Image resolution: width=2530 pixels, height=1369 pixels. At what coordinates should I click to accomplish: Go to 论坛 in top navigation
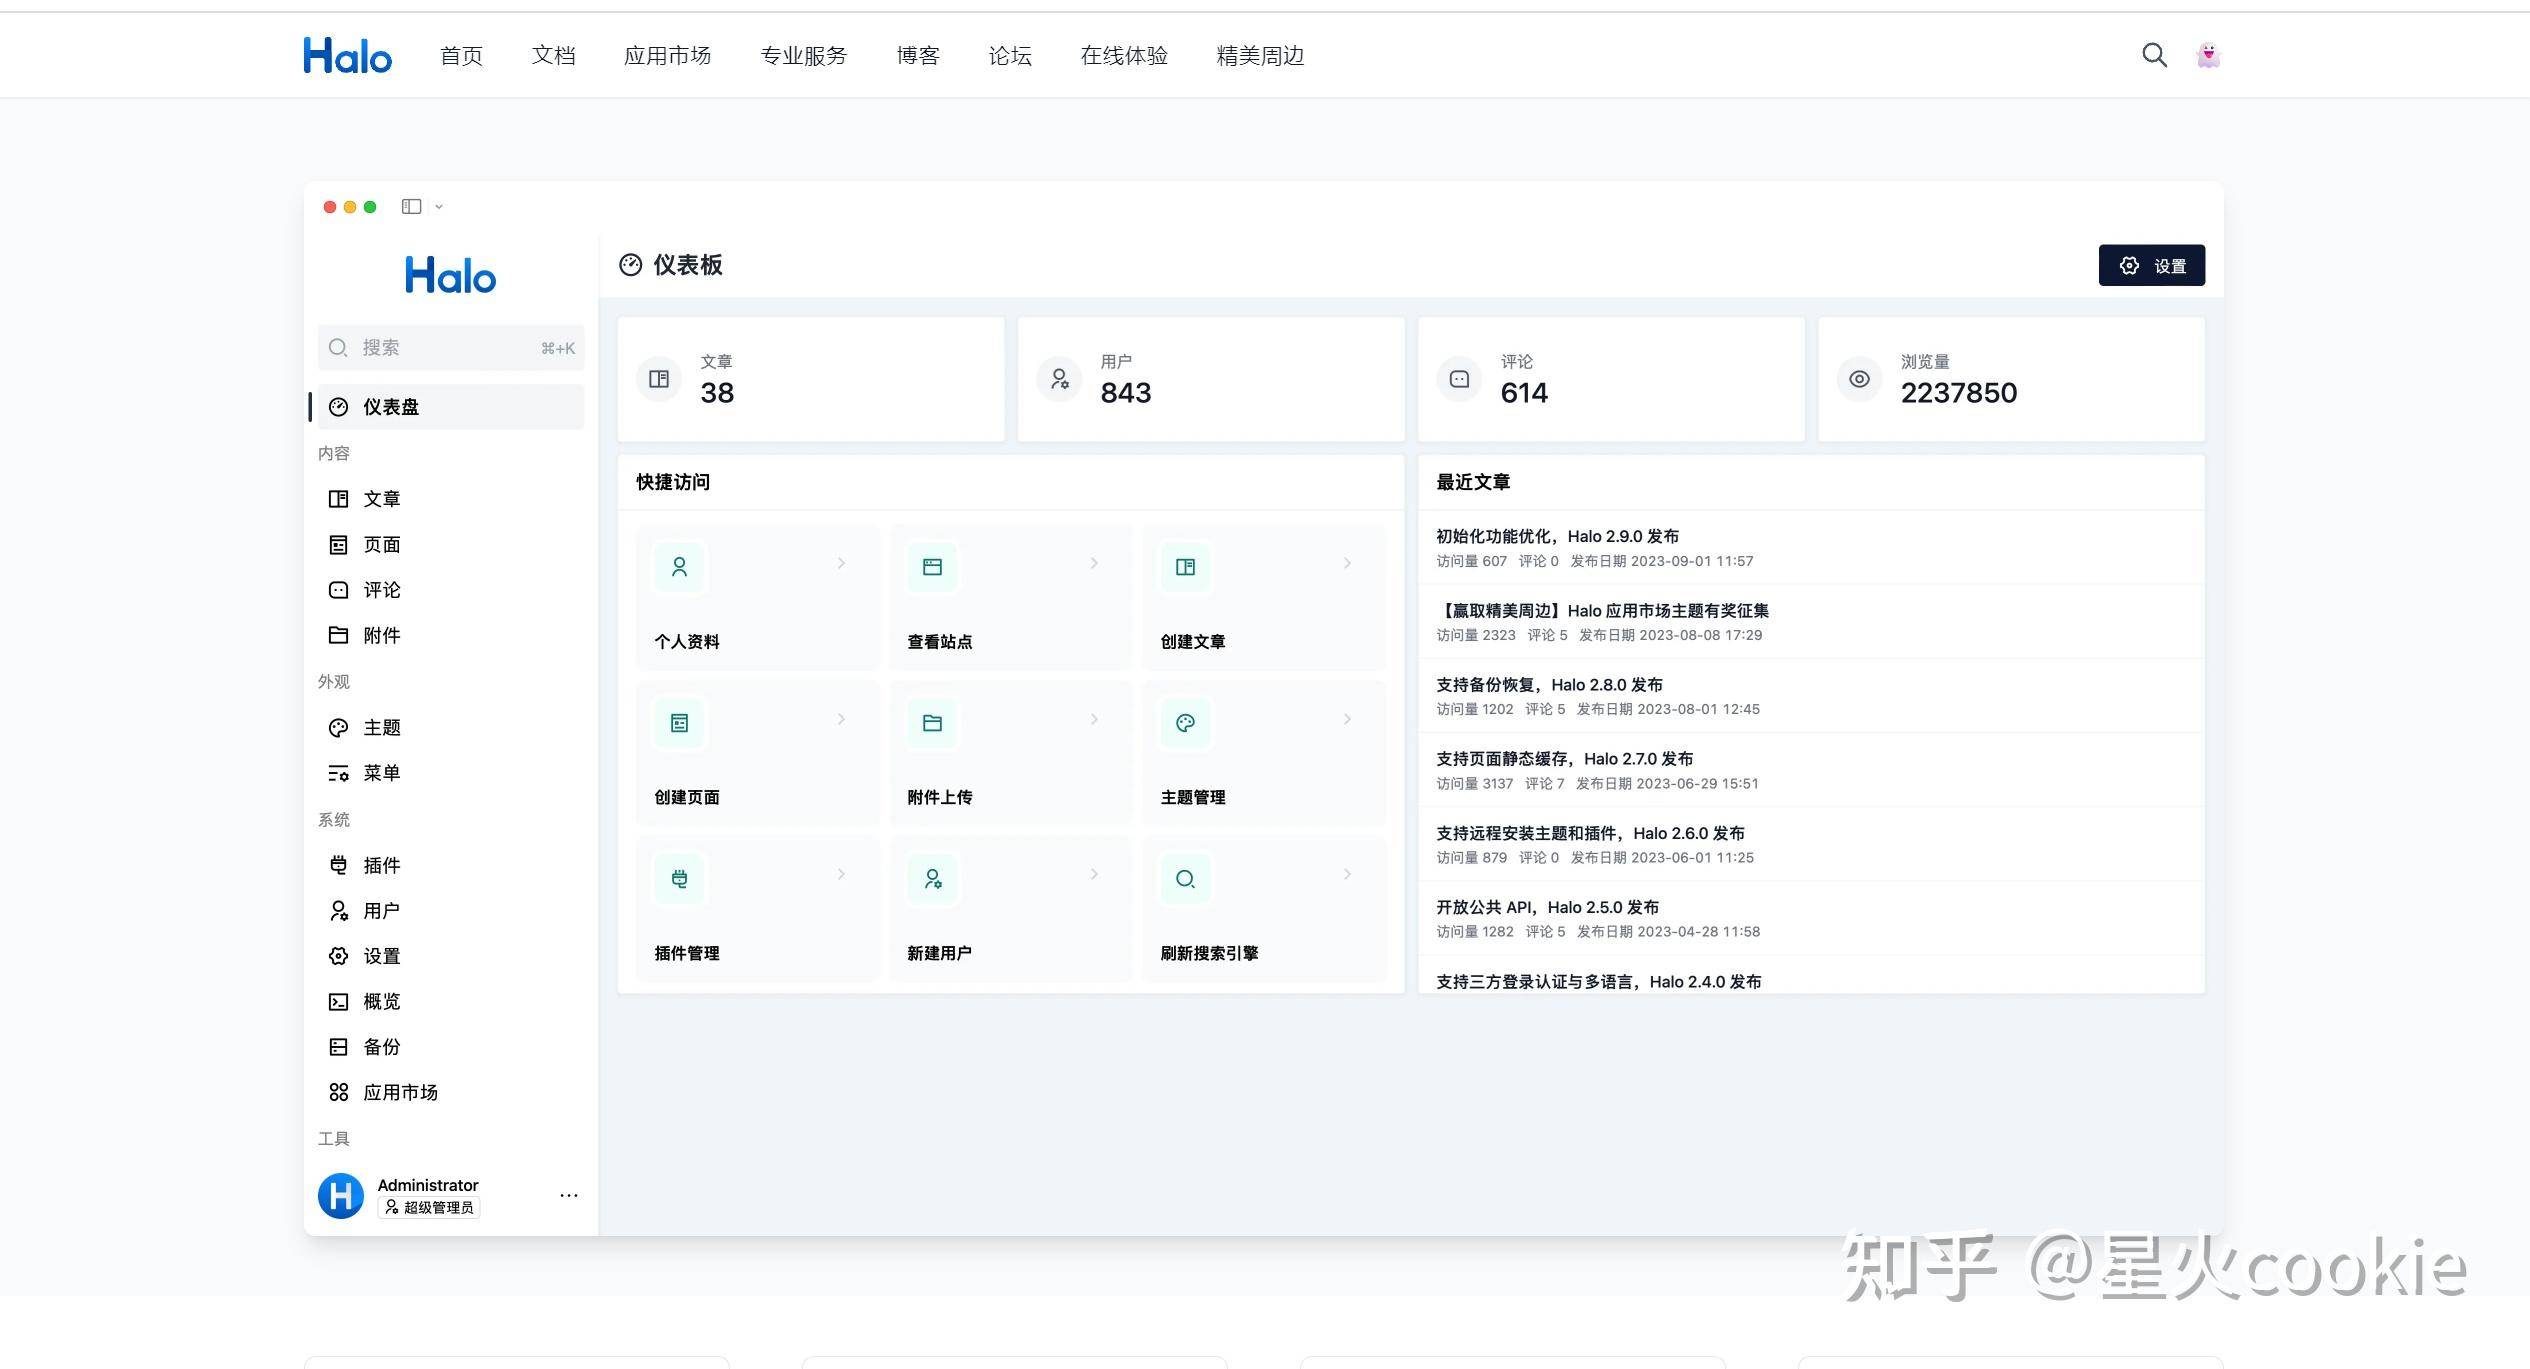click(1010, 56)
